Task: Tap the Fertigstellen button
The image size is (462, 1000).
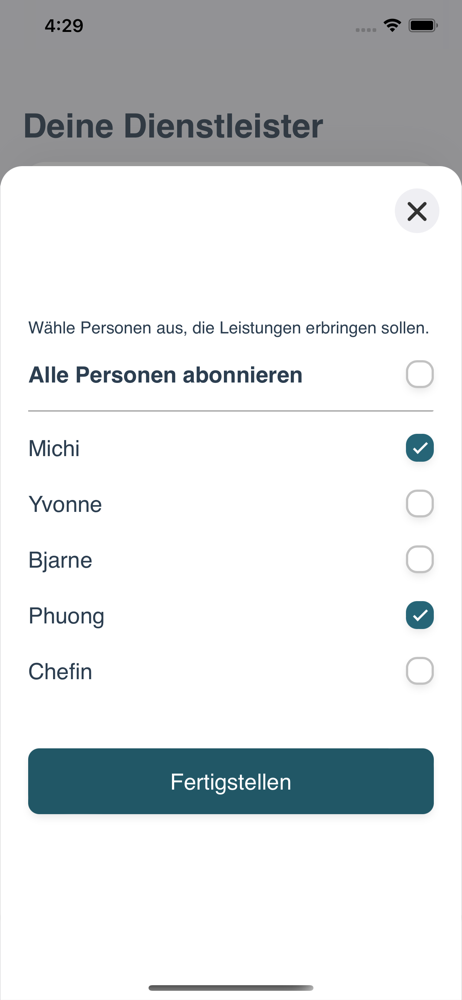Action: point(231,781)
